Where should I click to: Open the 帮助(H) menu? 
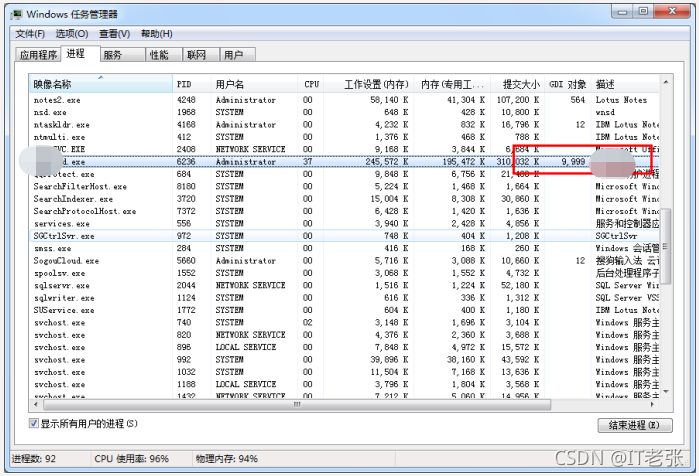[x=156, y=34]
